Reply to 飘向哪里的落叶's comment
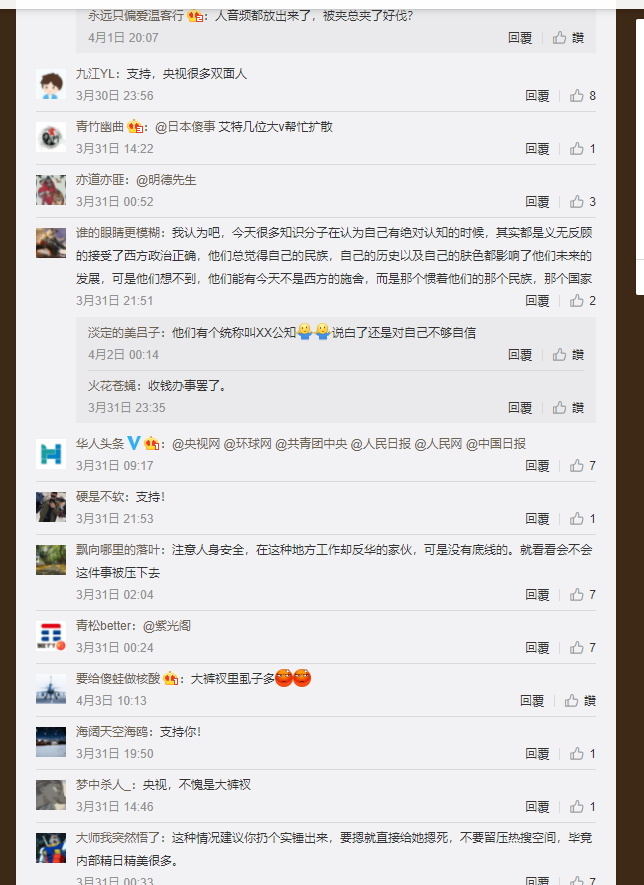This screenshot has width=644, height=885. point(537,594)
